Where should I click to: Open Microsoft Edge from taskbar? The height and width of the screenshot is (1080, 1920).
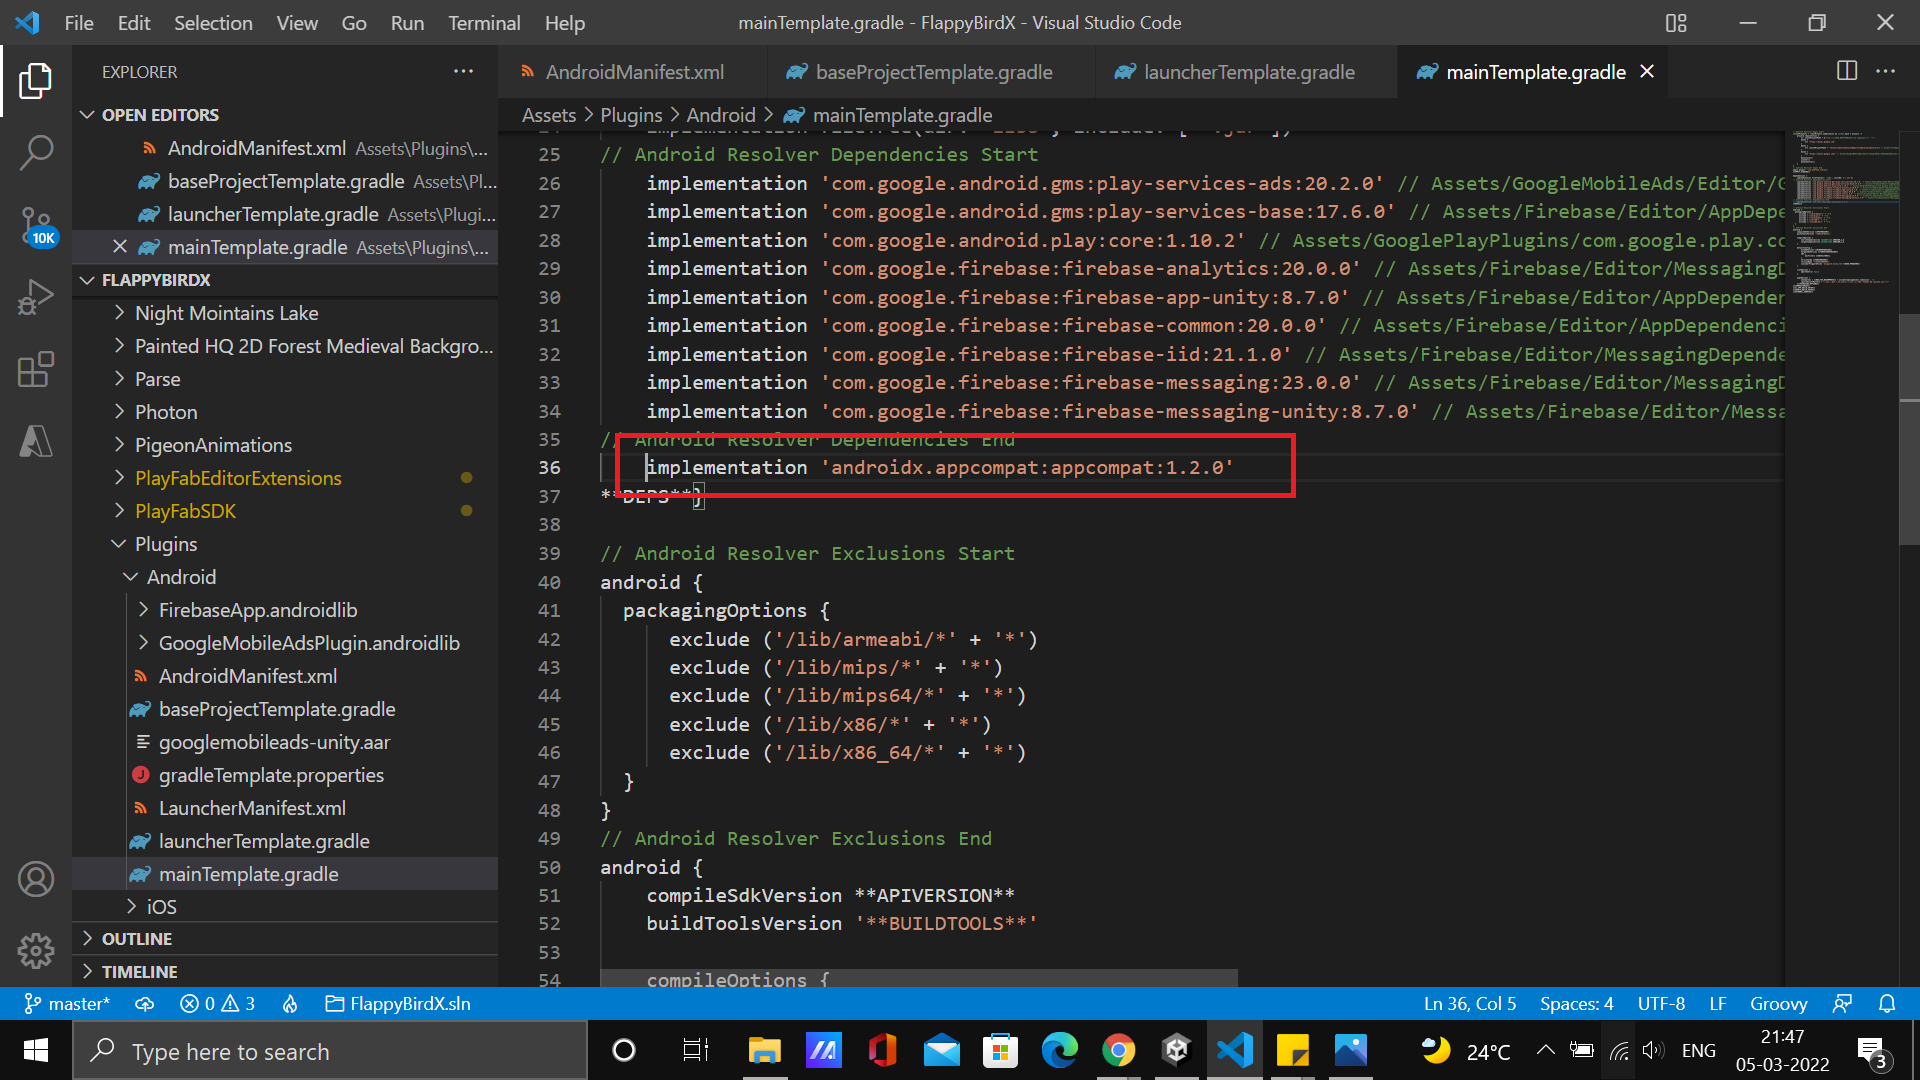coord(1059,1050)
